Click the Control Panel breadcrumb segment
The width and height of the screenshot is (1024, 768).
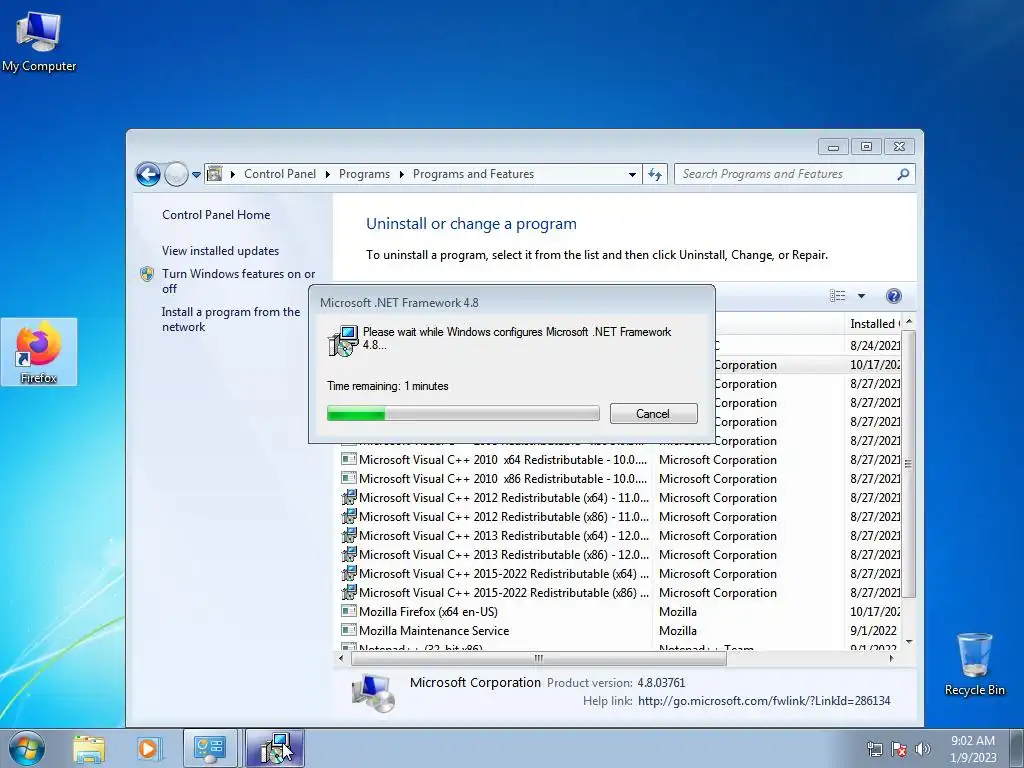click(280, 174)
